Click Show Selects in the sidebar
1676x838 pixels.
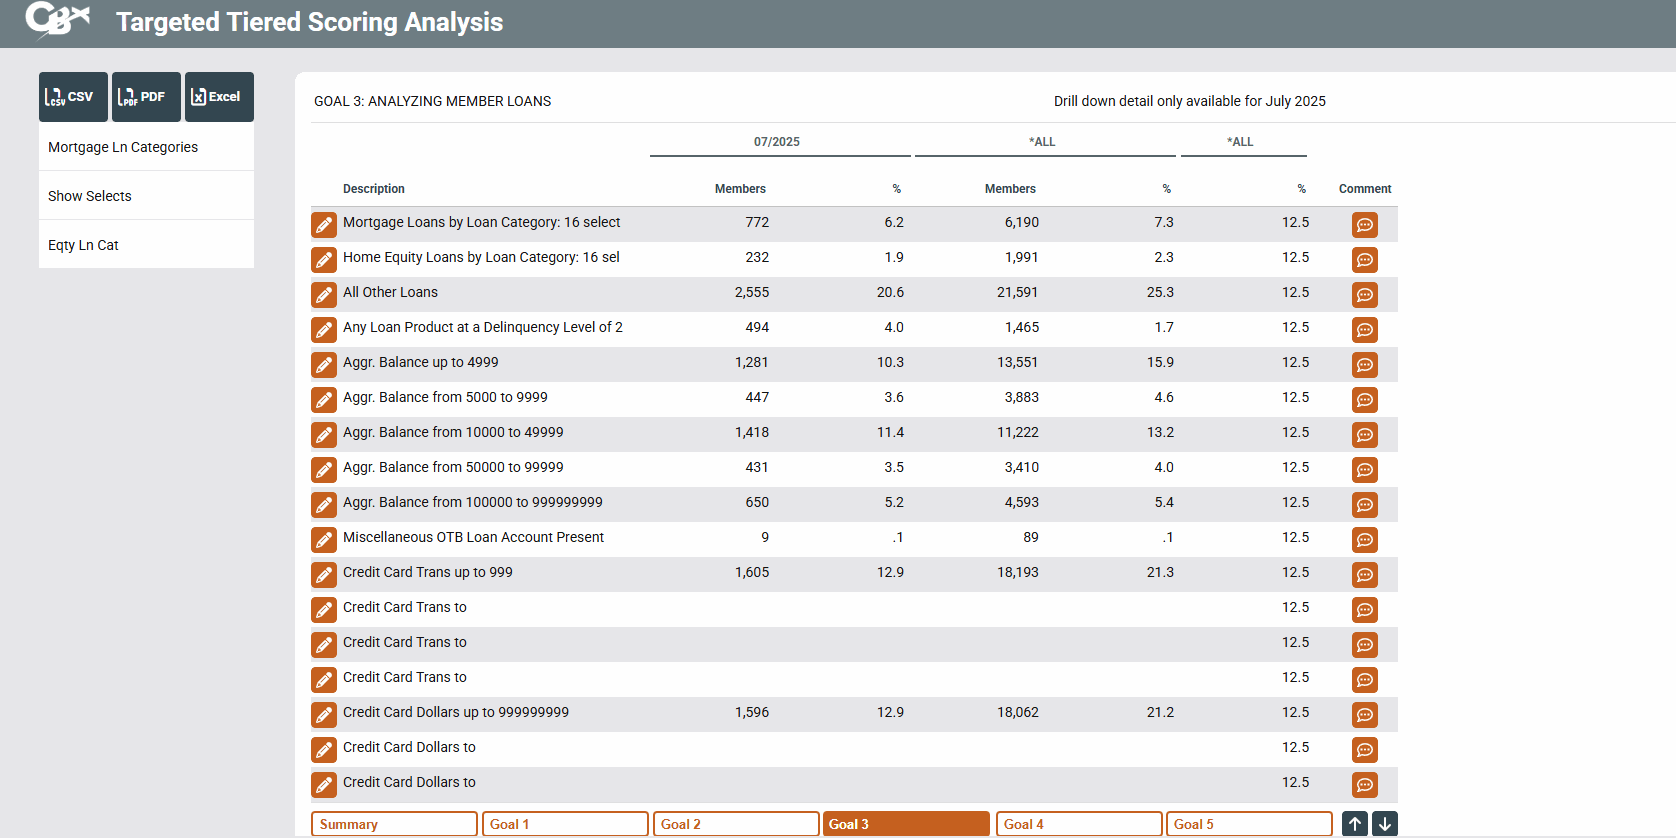[90, 196]
